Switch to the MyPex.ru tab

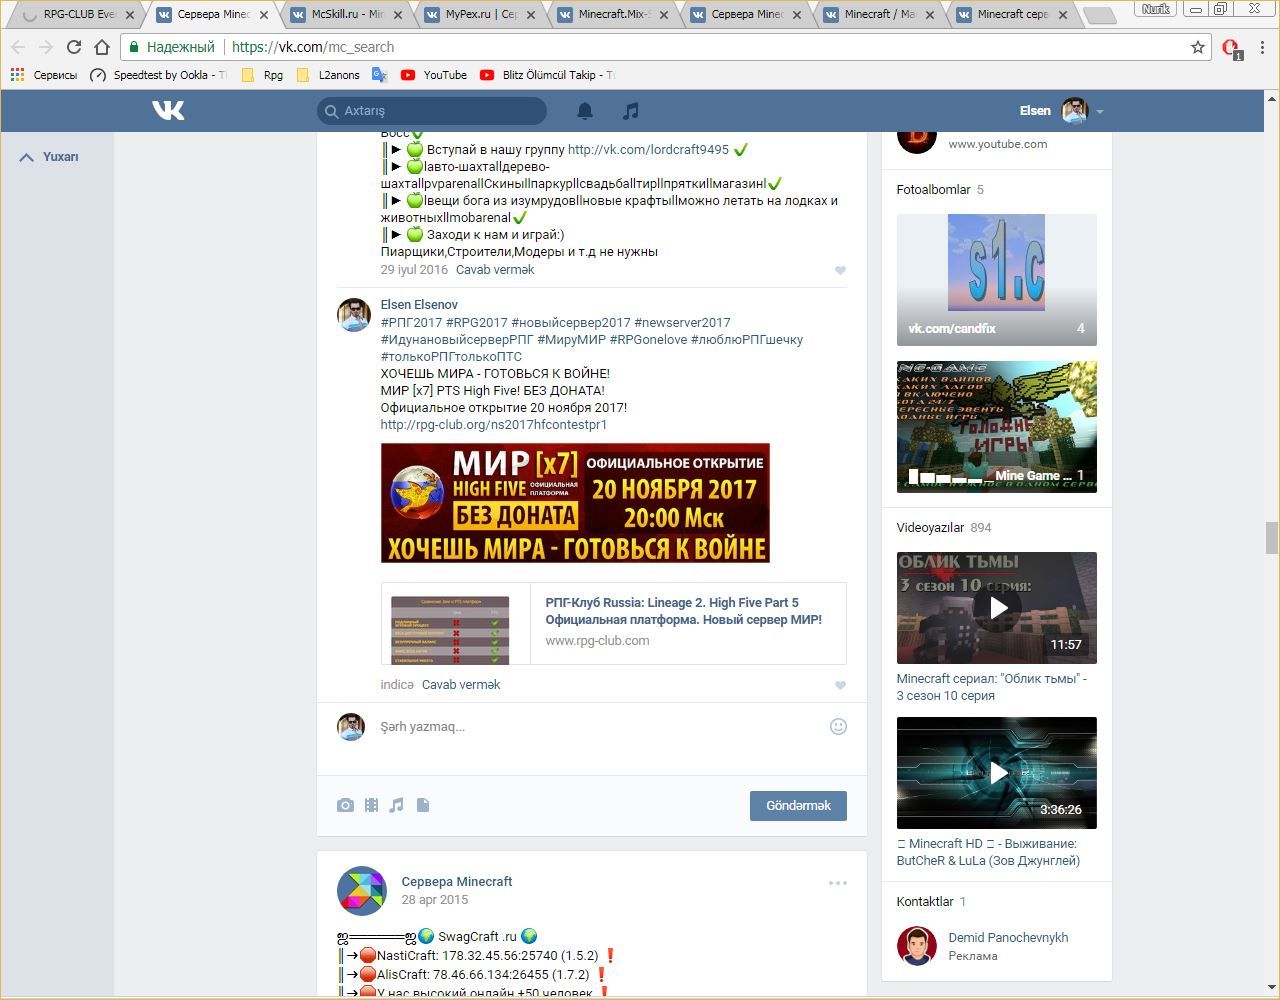(x=481, y=14)
